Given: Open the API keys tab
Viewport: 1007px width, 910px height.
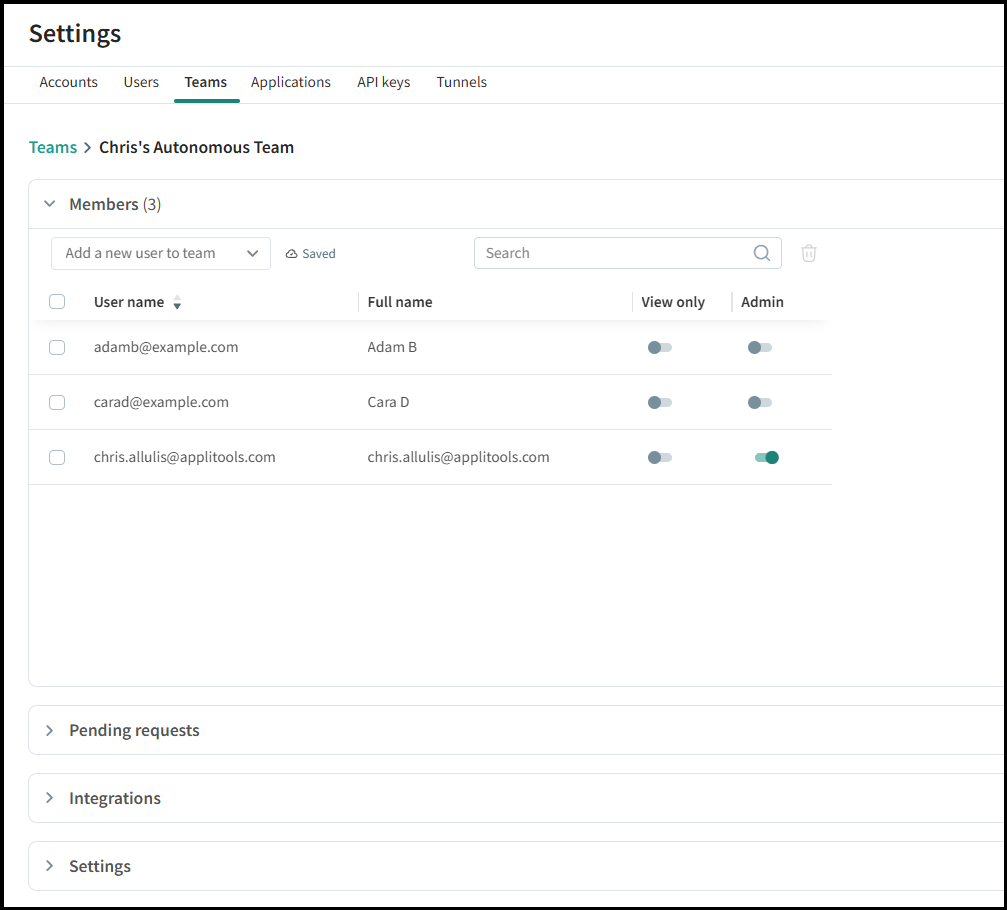Looking at the screenshot, I should coord(383,82).
